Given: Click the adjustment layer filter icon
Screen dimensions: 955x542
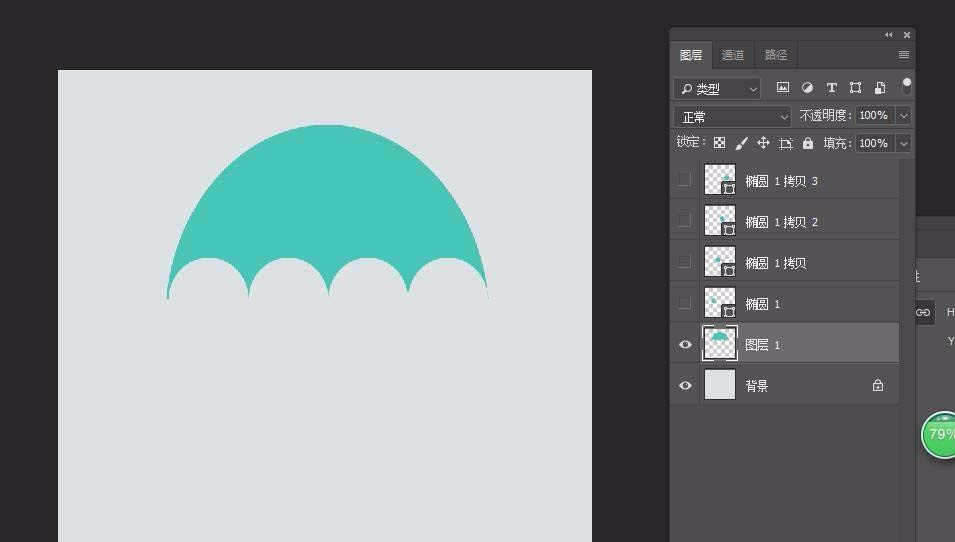Looking at the screenshot, I should 807,88.
